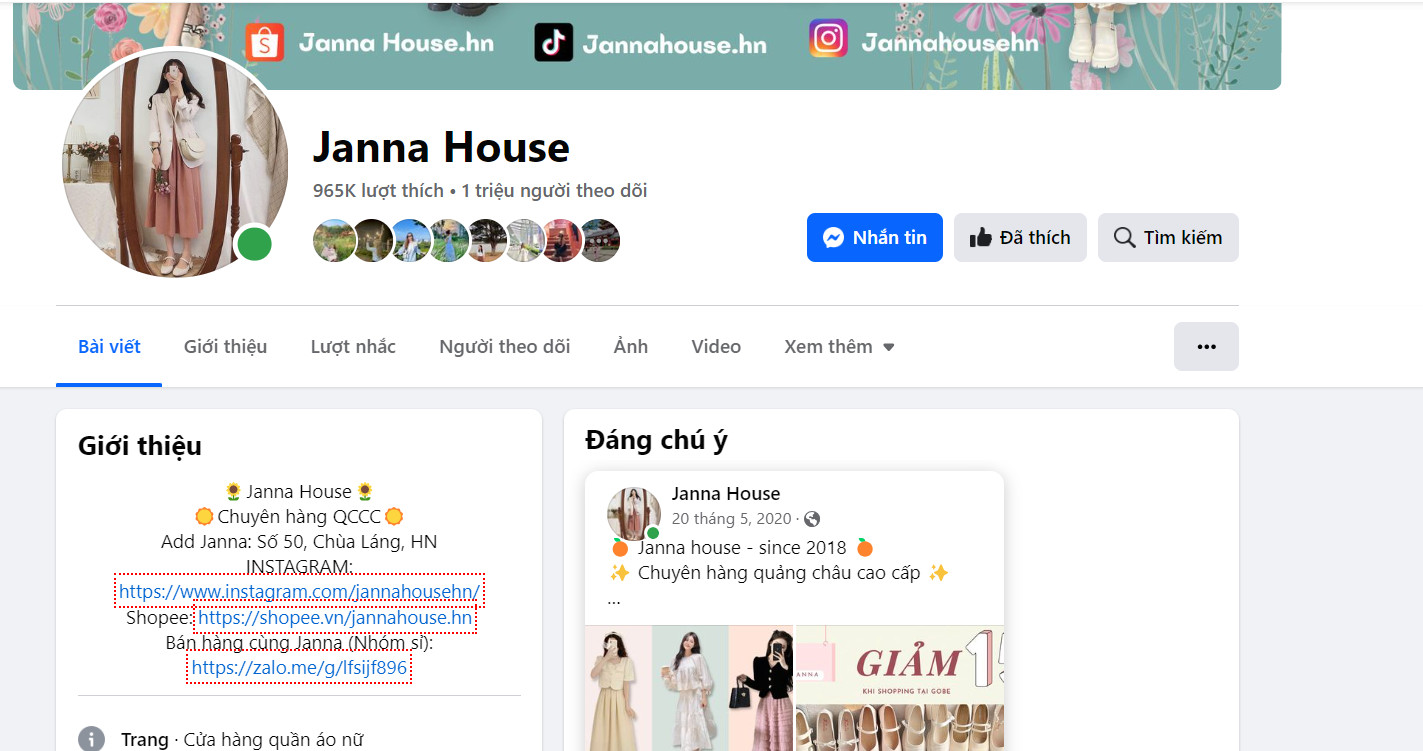Open the Instagram jannahousehn link
The width and height of the screenshot is (1423, 751).
[x=300, y=592]
